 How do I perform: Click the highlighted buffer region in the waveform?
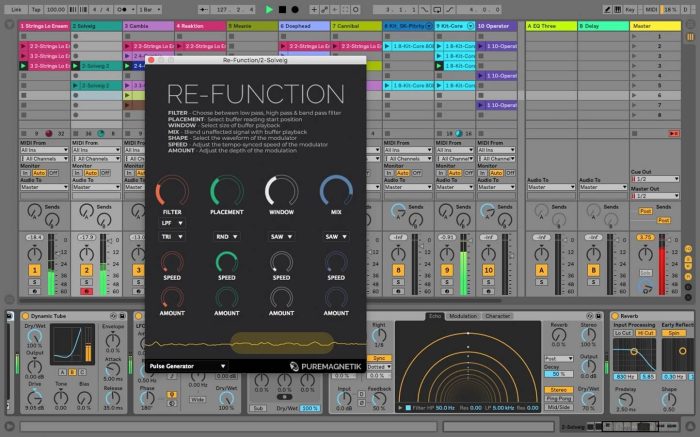click(x=282, y=343)
